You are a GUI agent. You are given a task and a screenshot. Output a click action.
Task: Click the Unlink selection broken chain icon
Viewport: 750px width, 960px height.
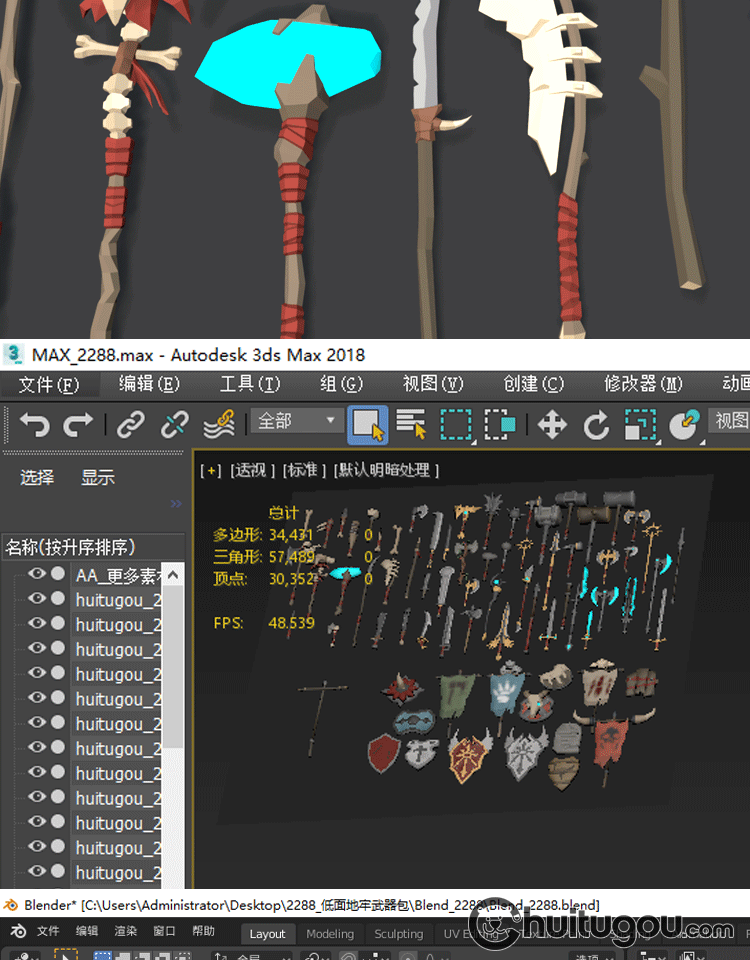(x=175, y=424)
